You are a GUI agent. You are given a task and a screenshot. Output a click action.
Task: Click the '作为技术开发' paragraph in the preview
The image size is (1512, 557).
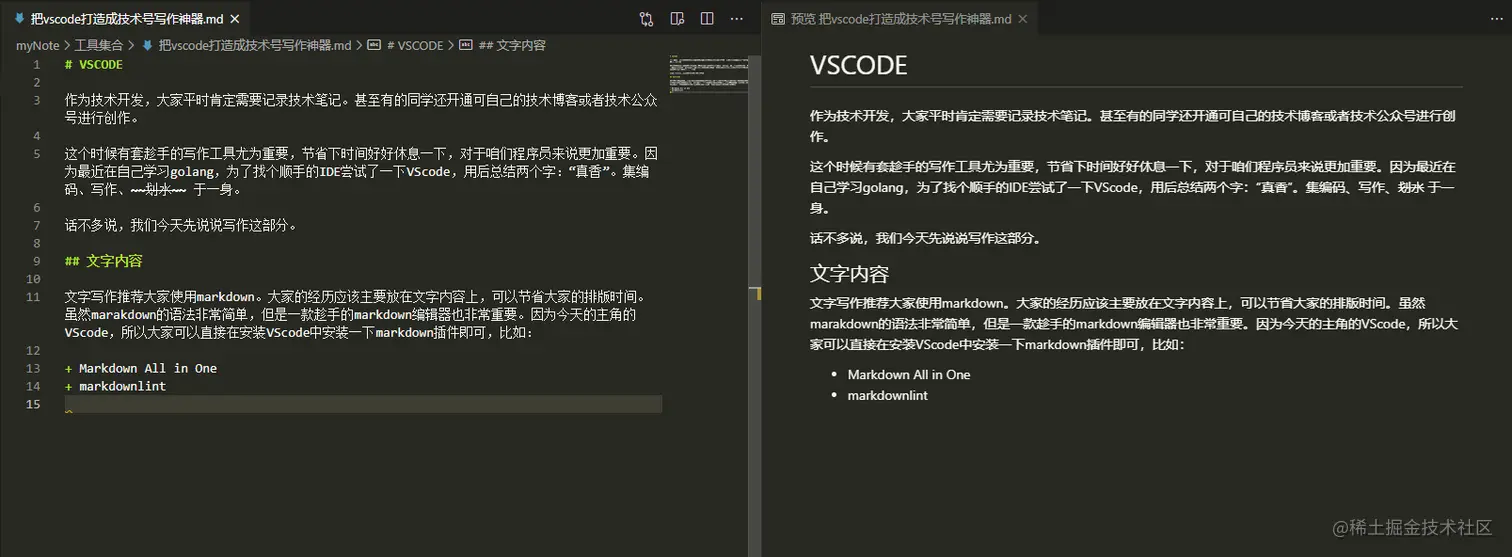tap(1134, 126)
